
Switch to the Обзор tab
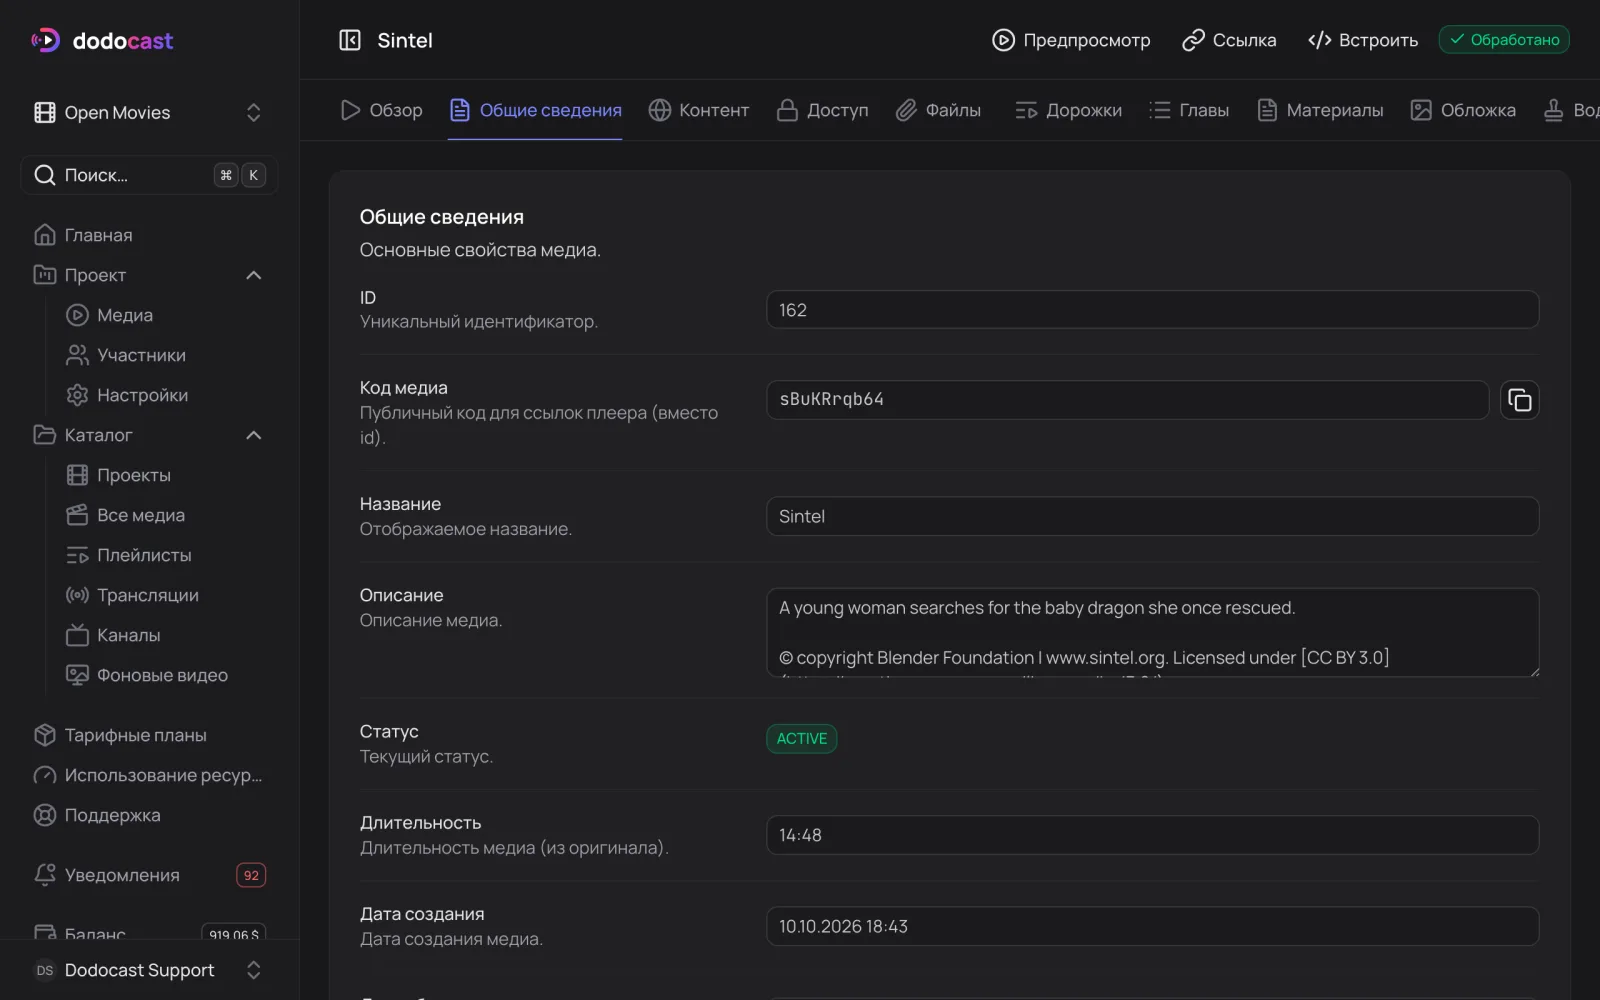pos(381,110)
